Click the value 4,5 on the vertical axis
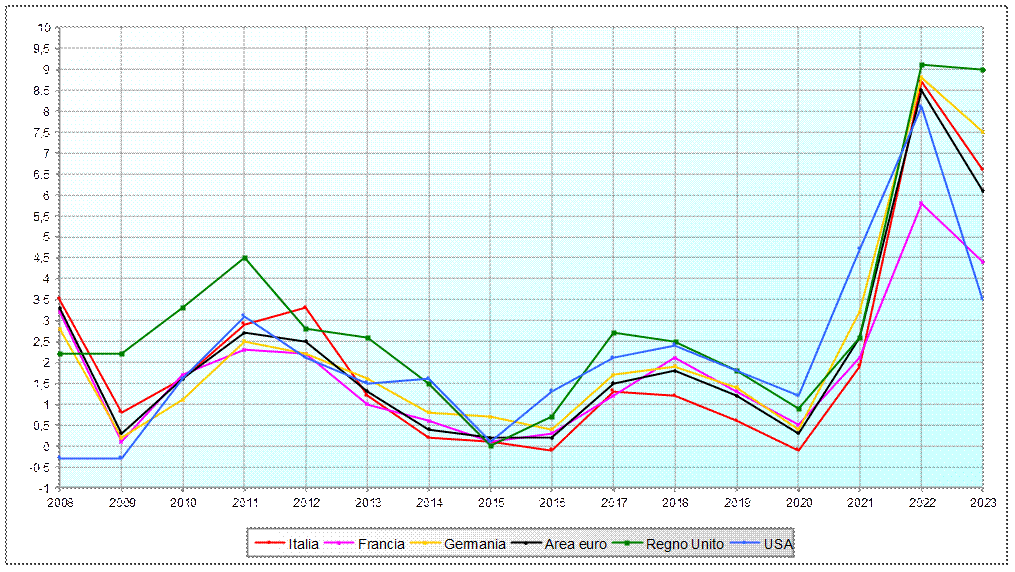1015x572 pixels. [43, 258]
